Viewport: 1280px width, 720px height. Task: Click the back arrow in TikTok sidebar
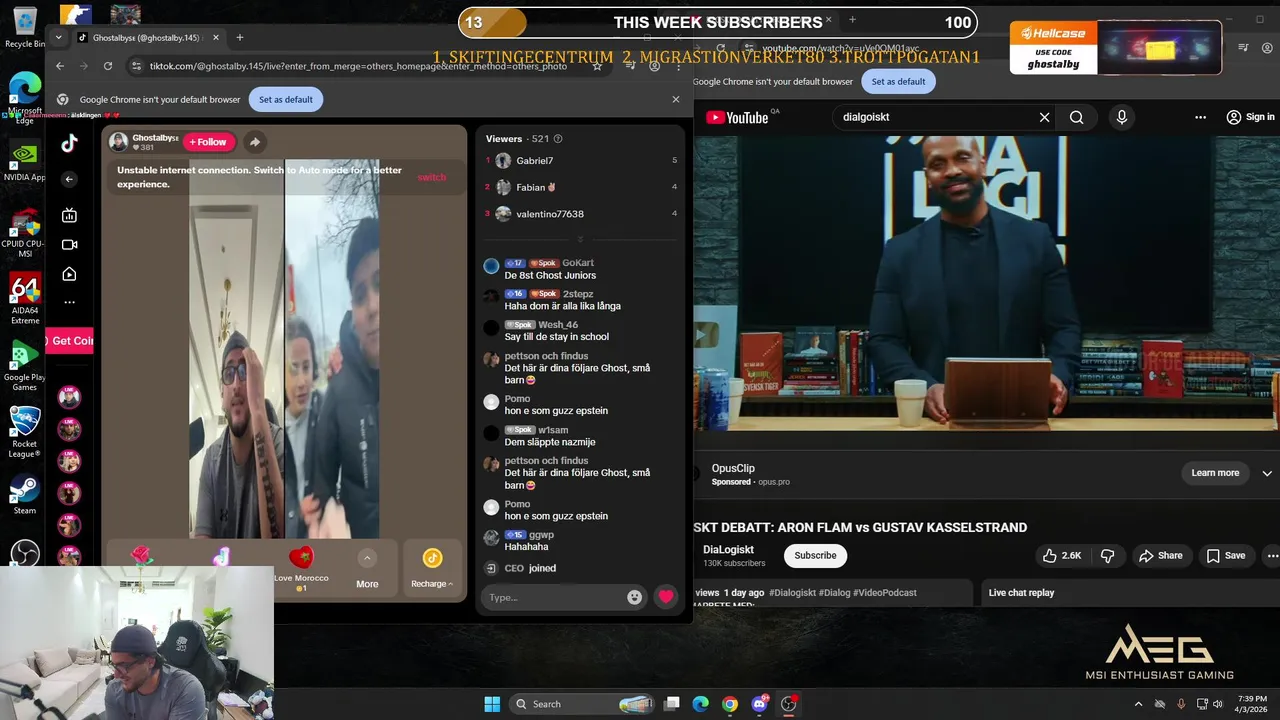pos(69,180)
